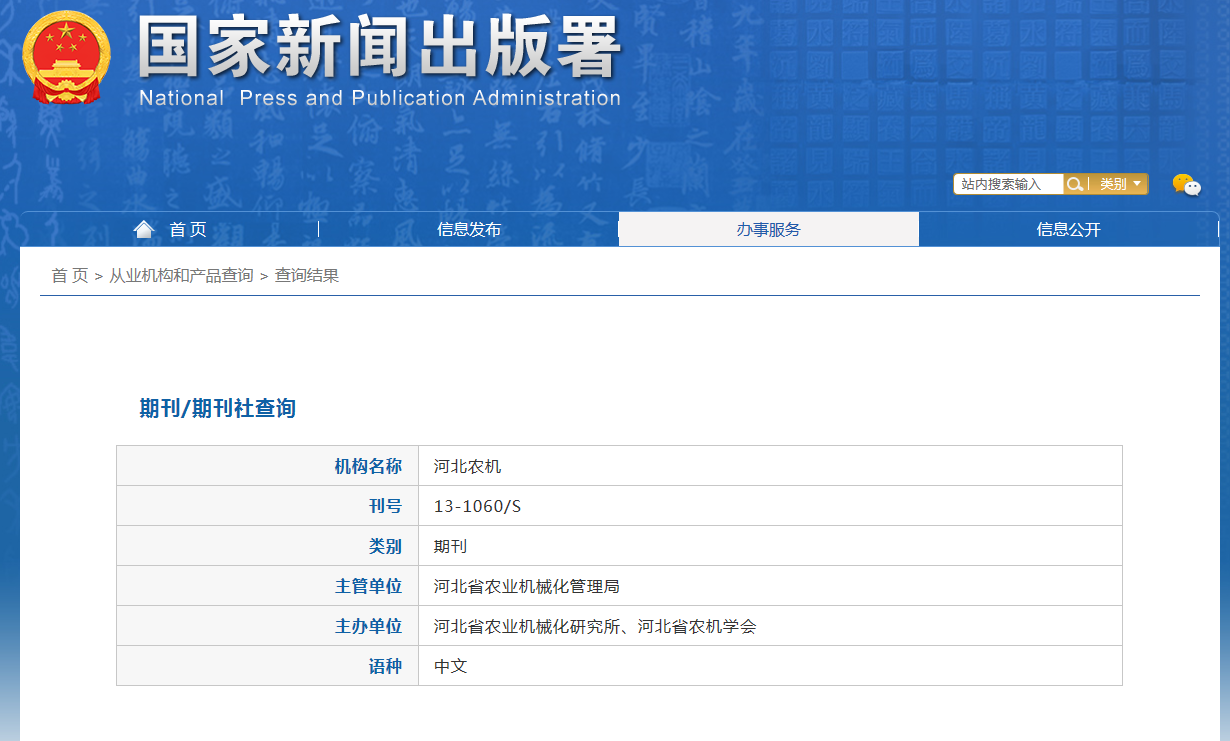Click the magnifying glass search icon
The image size is (1230, 741).
tap(1075, 184)
